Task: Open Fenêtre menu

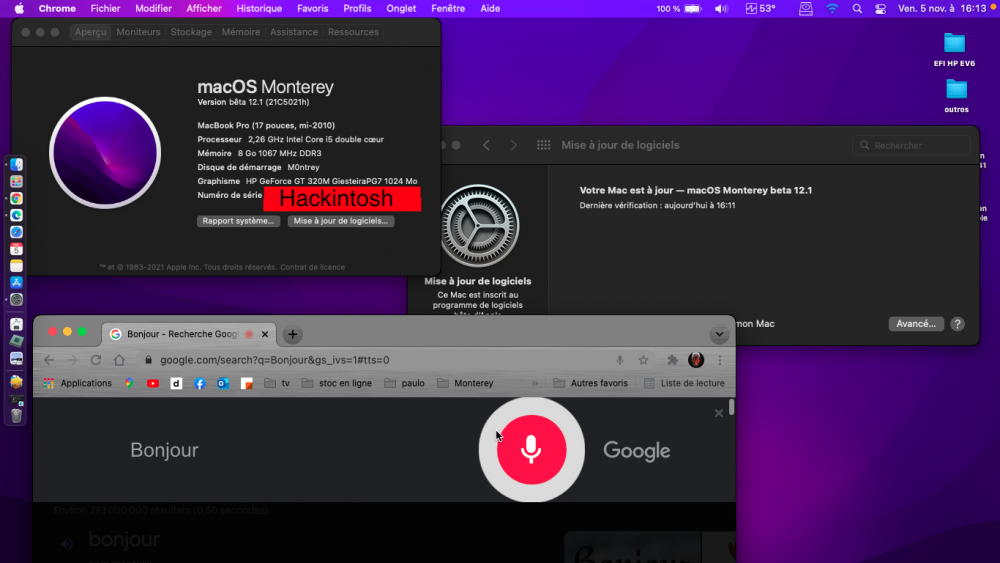Action: pos(448,8)
